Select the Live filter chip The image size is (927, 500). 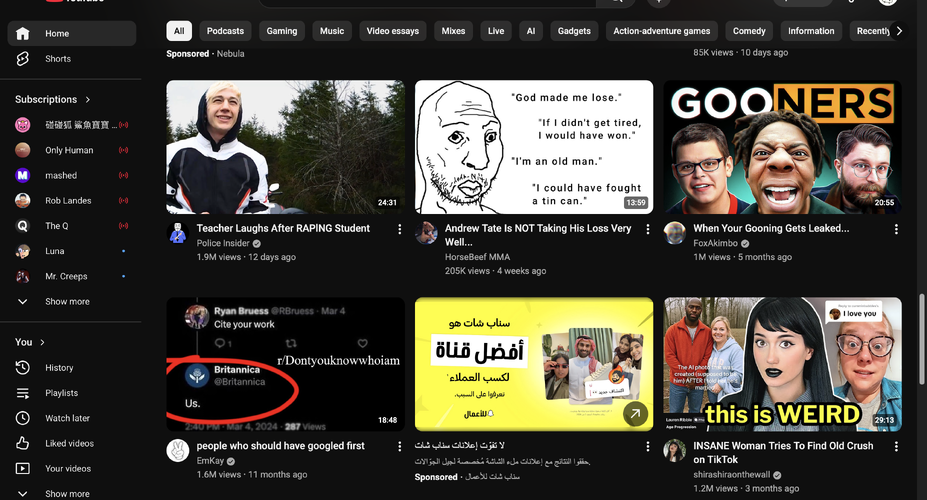tap(496, 31)
